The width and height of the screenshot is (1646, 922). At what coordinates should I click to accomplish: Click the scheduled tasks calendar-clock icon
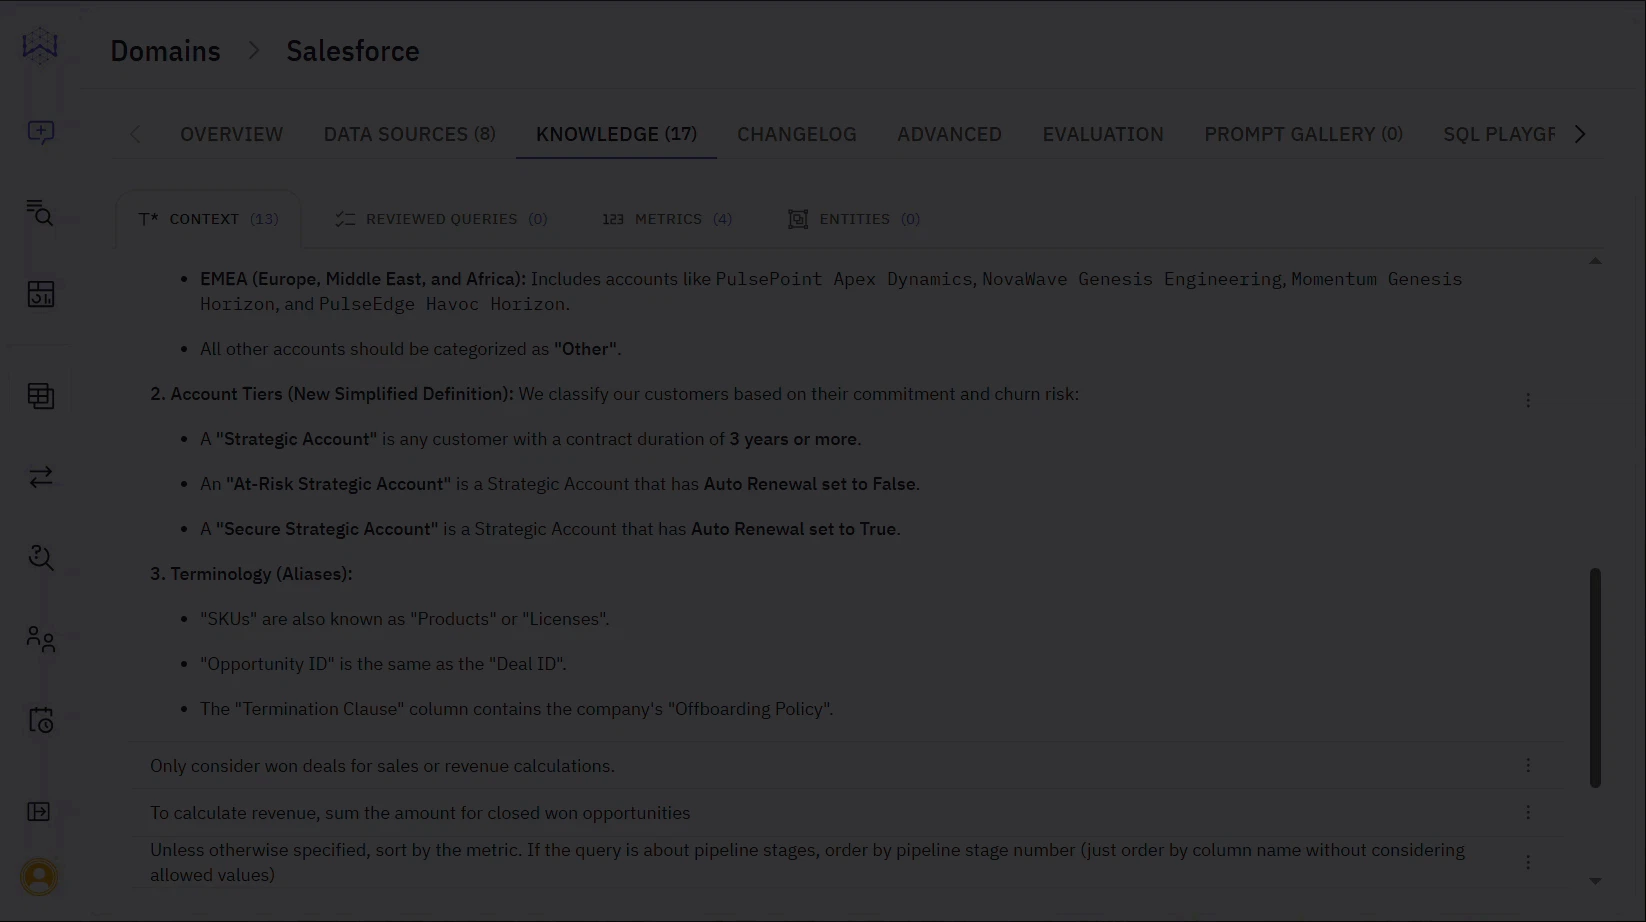[x=40, y=720]
